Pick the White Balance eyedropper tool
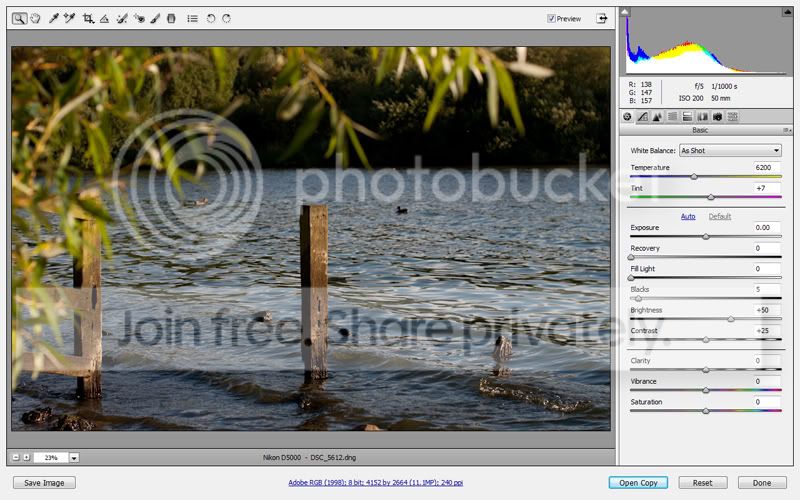Viewport: 800px width, 500px height. coord(54,18)
